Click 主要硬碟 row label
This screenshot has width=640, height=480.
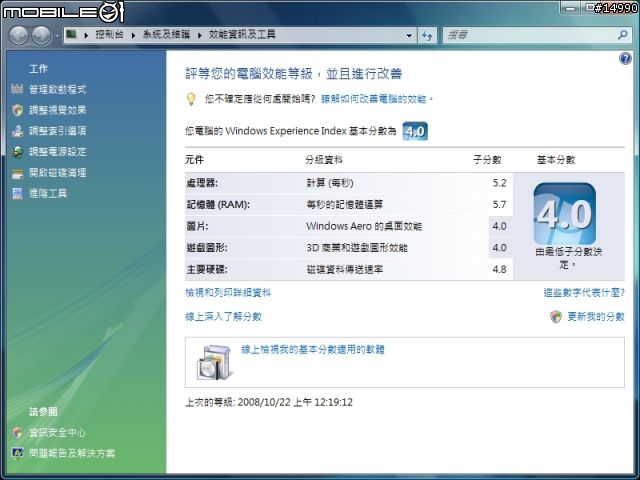[x=207, y=269]
